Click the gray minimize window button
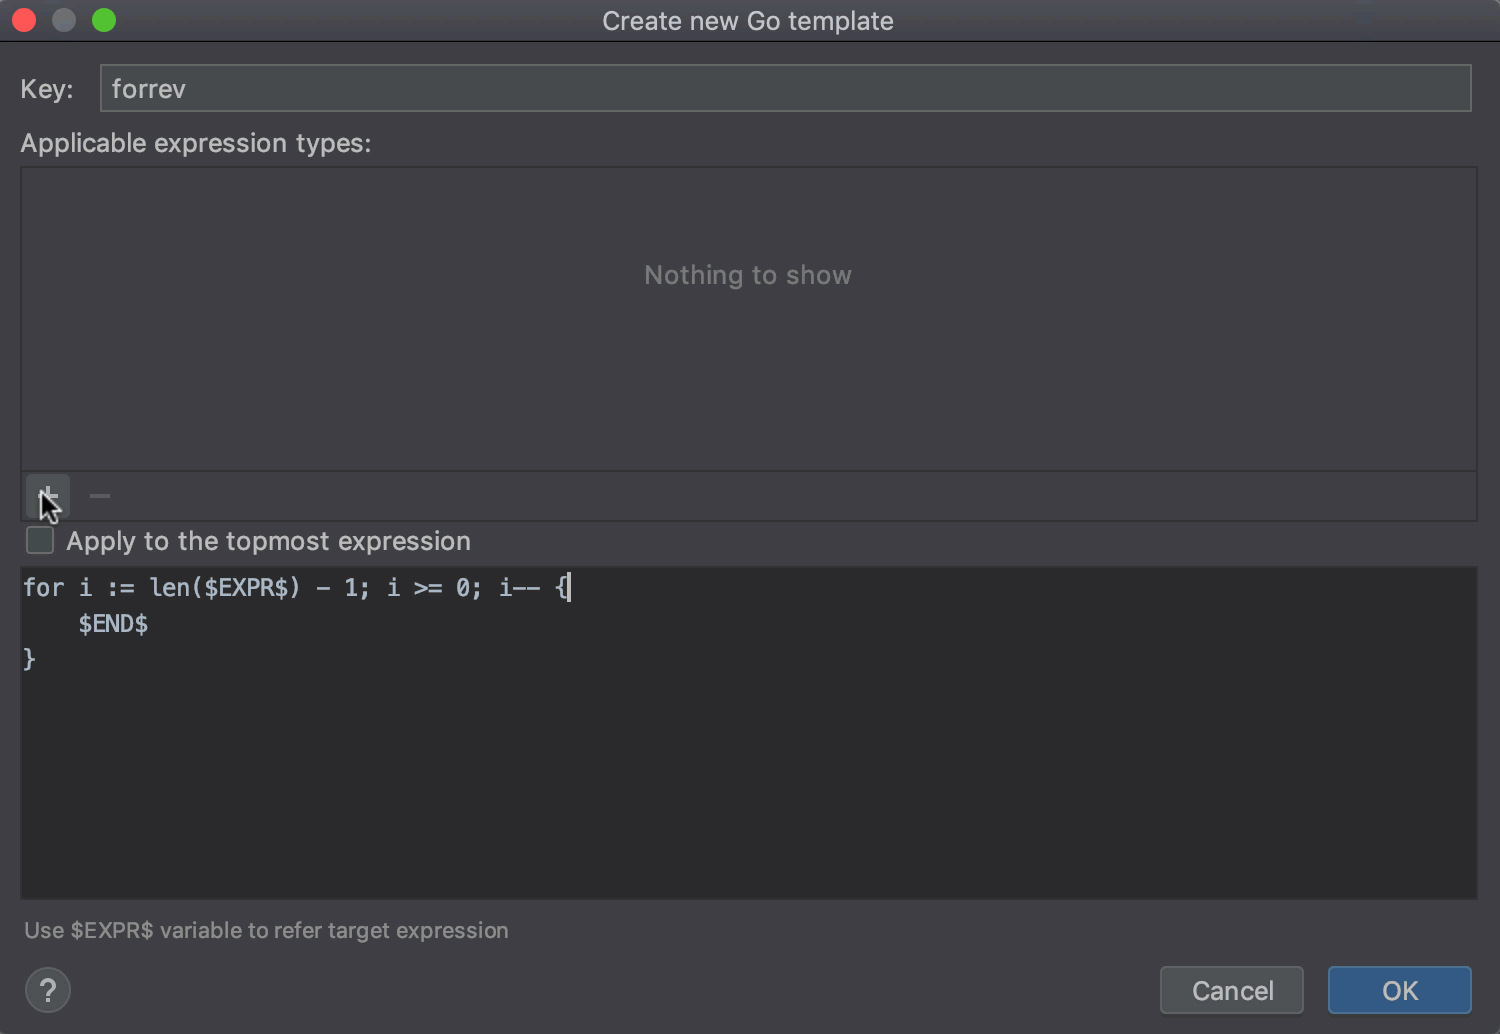The height and width of the screenshot is (1034, 1500). pos(64,20)
